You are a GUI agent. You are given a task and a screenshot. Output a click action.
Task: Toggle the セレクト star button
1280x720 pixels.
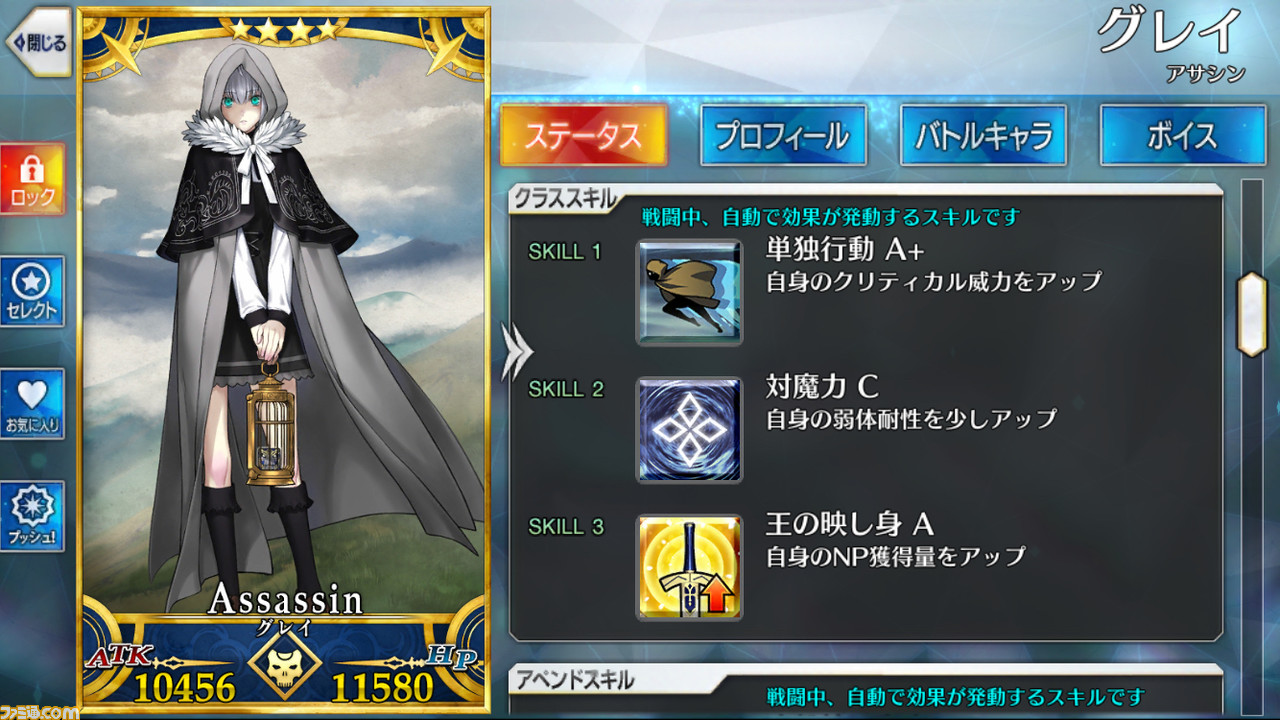[x=33, y=291]
